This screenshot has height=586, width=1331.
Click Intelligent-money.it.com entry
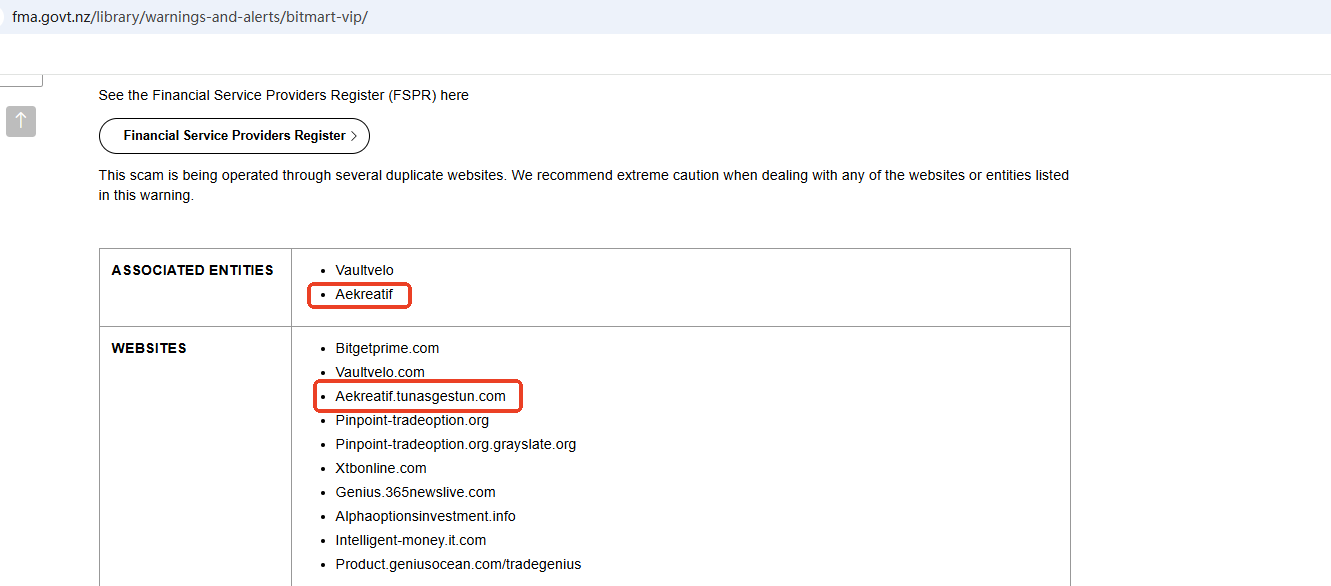(410, 540)
